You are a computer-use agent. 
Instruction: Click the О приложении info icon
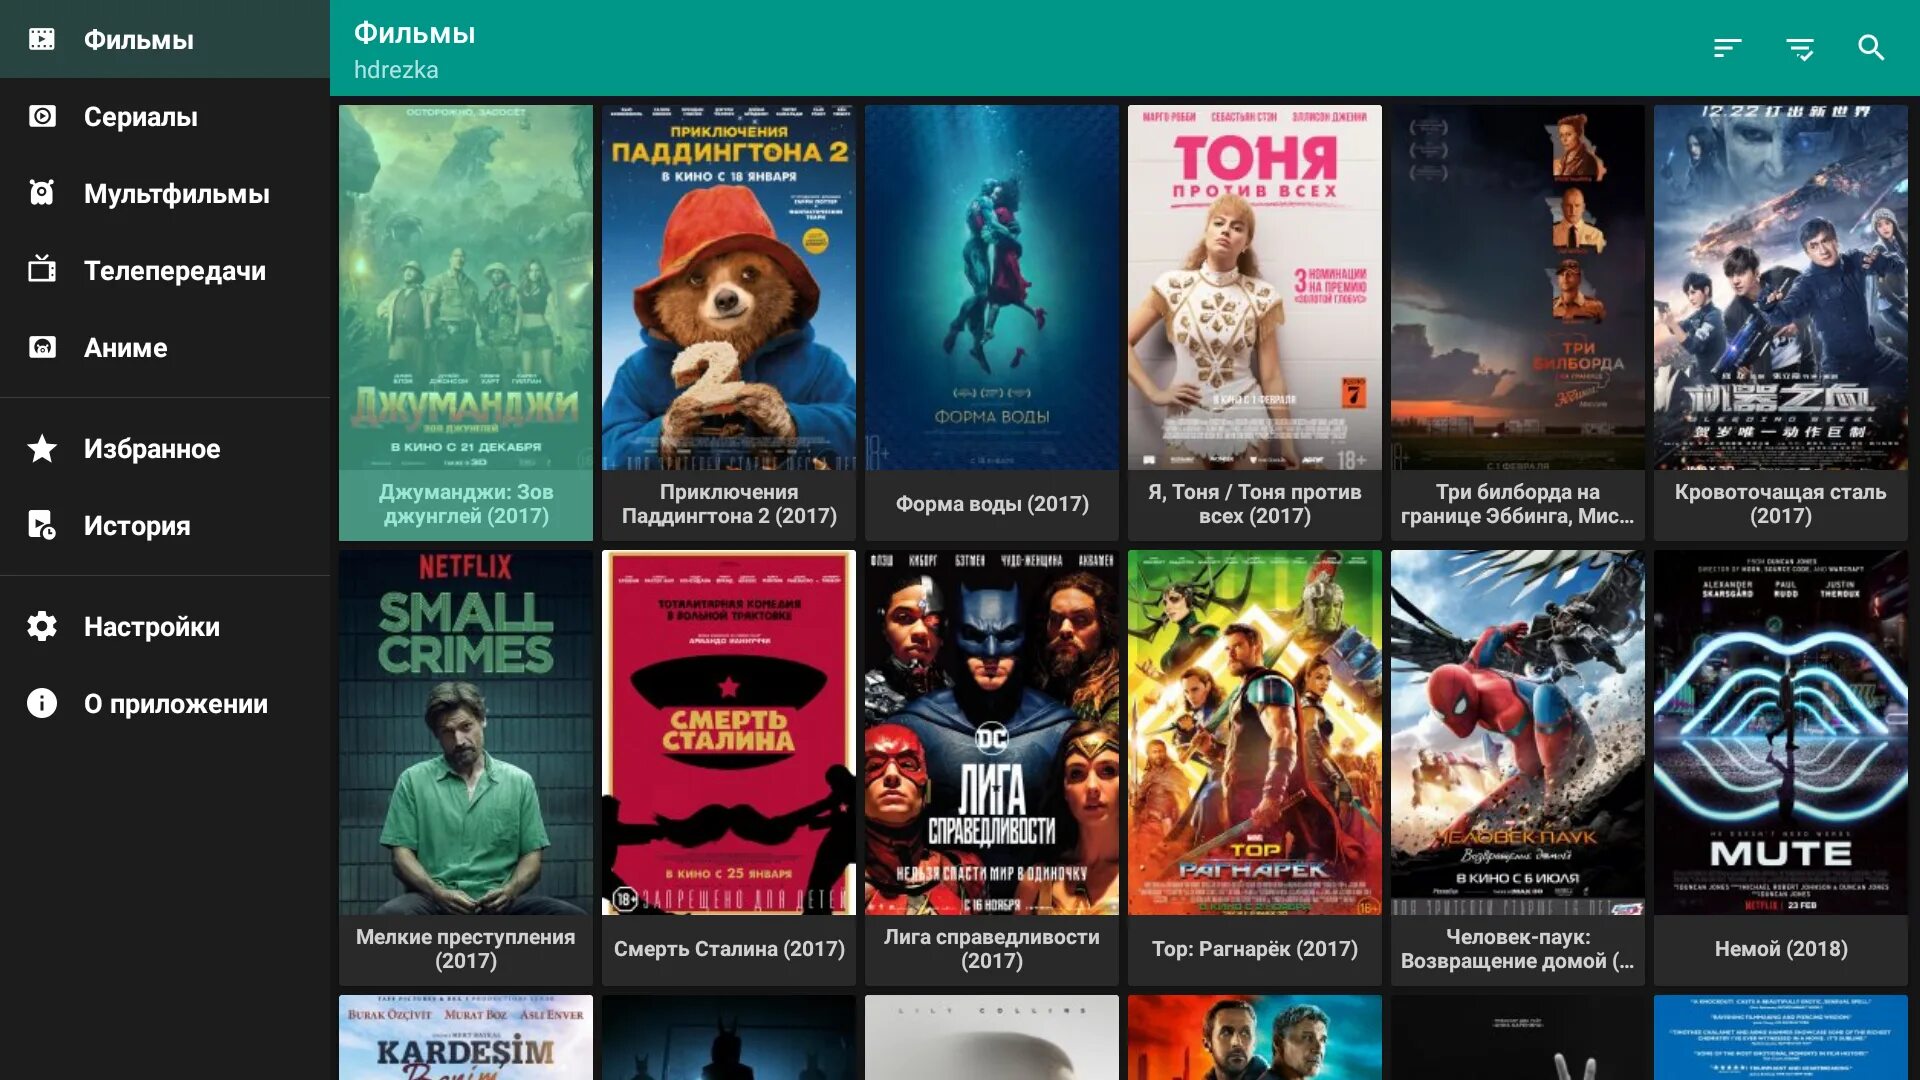pos(42,703)
